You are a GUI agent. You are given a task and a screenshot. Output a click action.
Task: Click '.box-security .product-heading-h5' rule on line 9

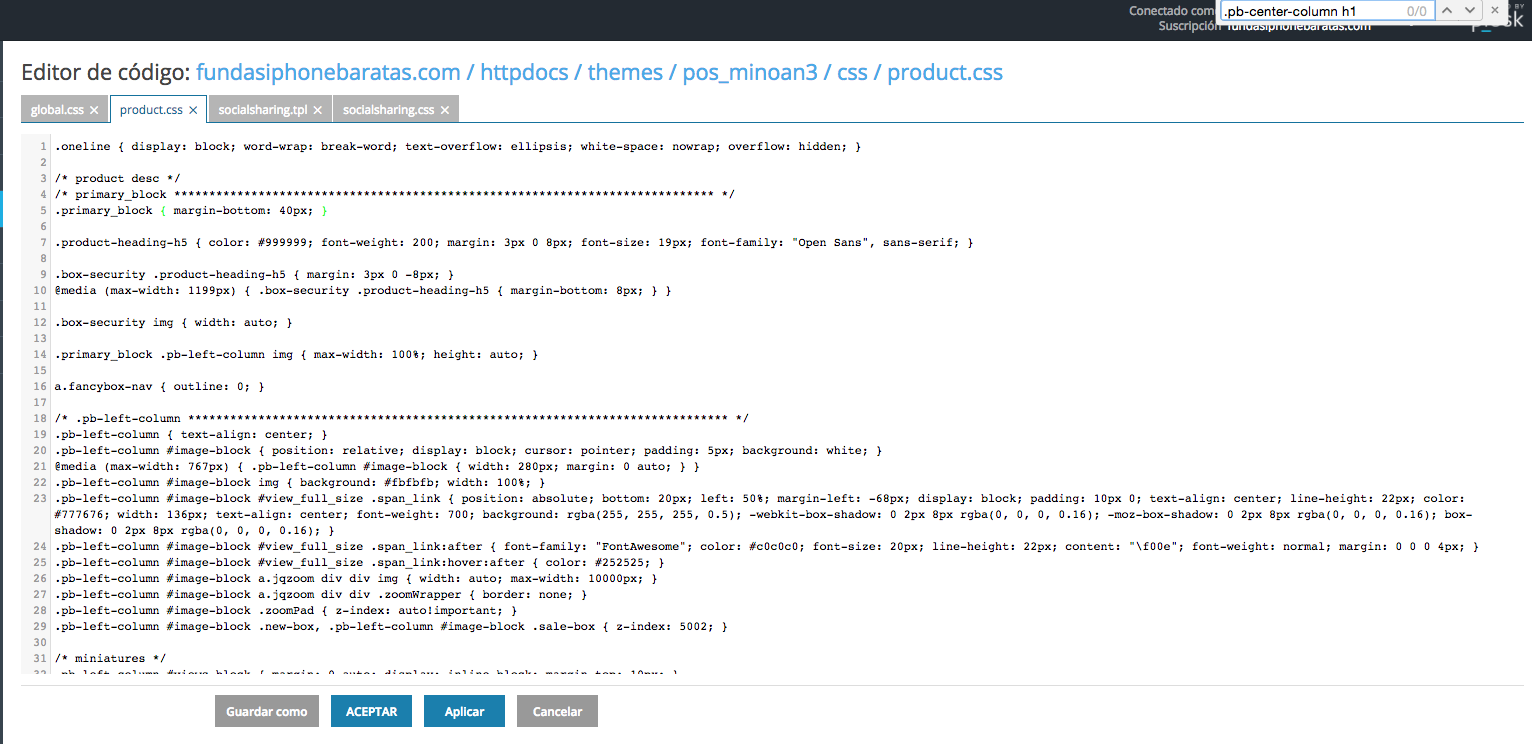255,274
